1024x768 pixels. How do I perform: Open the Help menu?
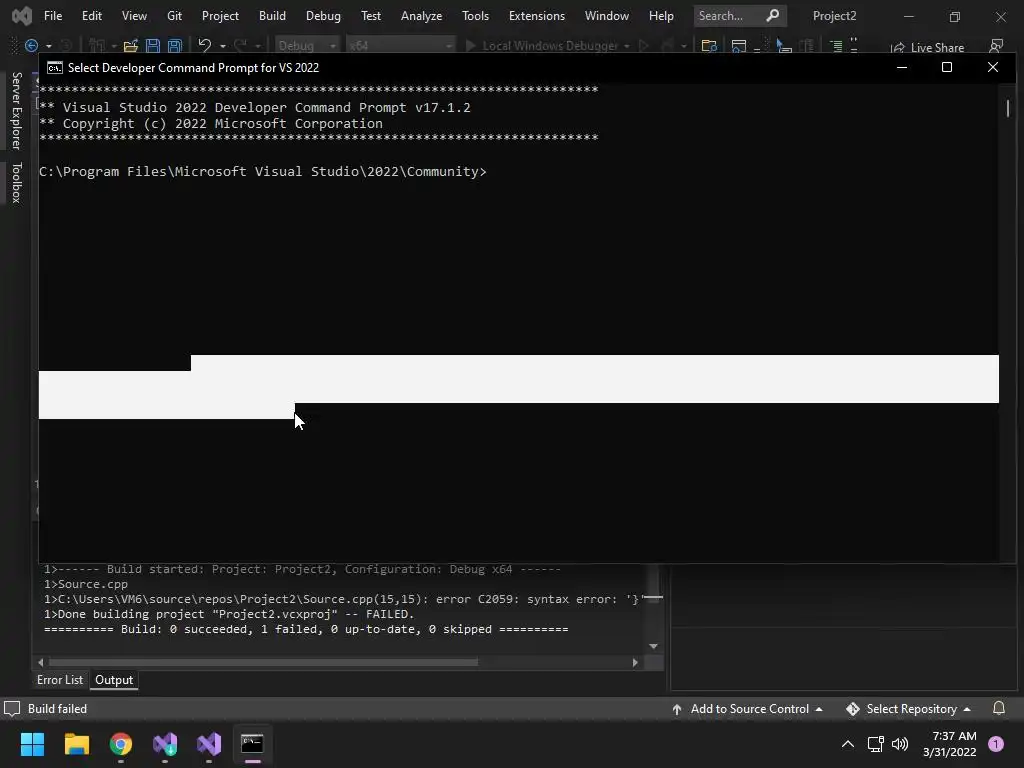coord(661,16)
